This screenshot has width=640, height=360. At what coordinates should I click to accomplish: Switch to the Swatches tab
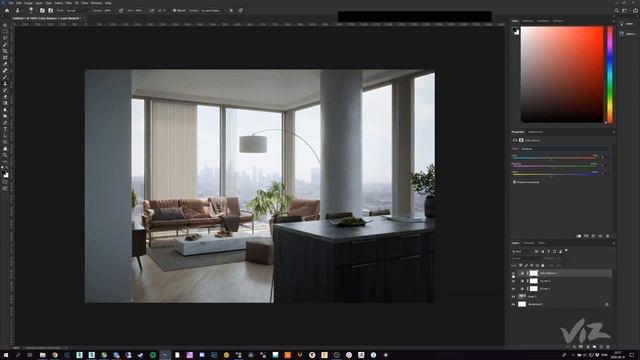tap(527, 21)
